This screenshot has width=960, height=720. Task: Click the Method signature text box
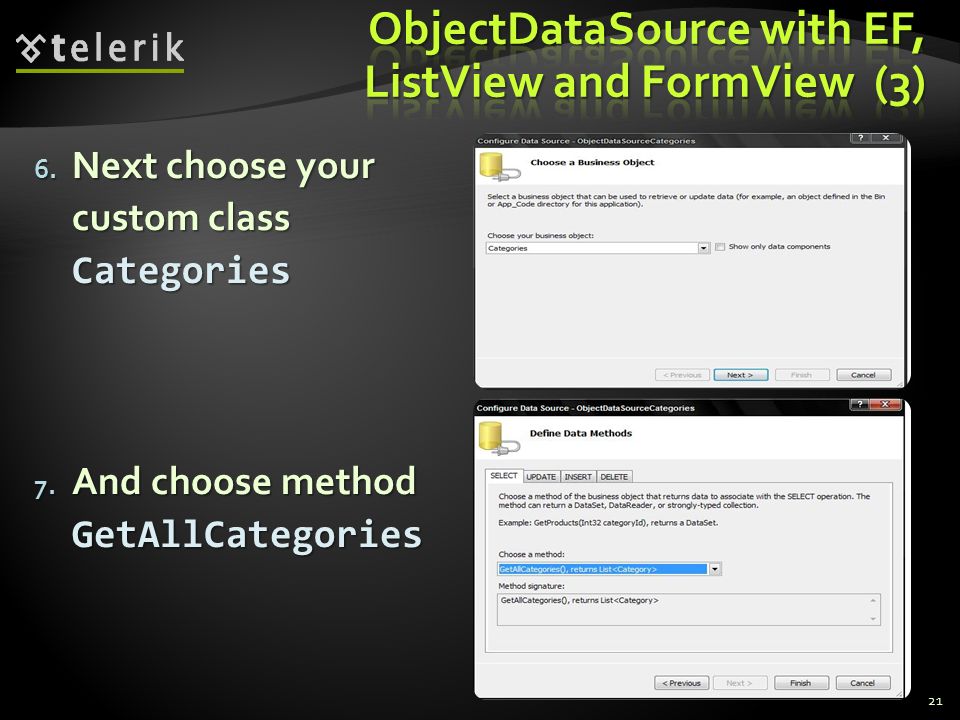pos(689,609)
